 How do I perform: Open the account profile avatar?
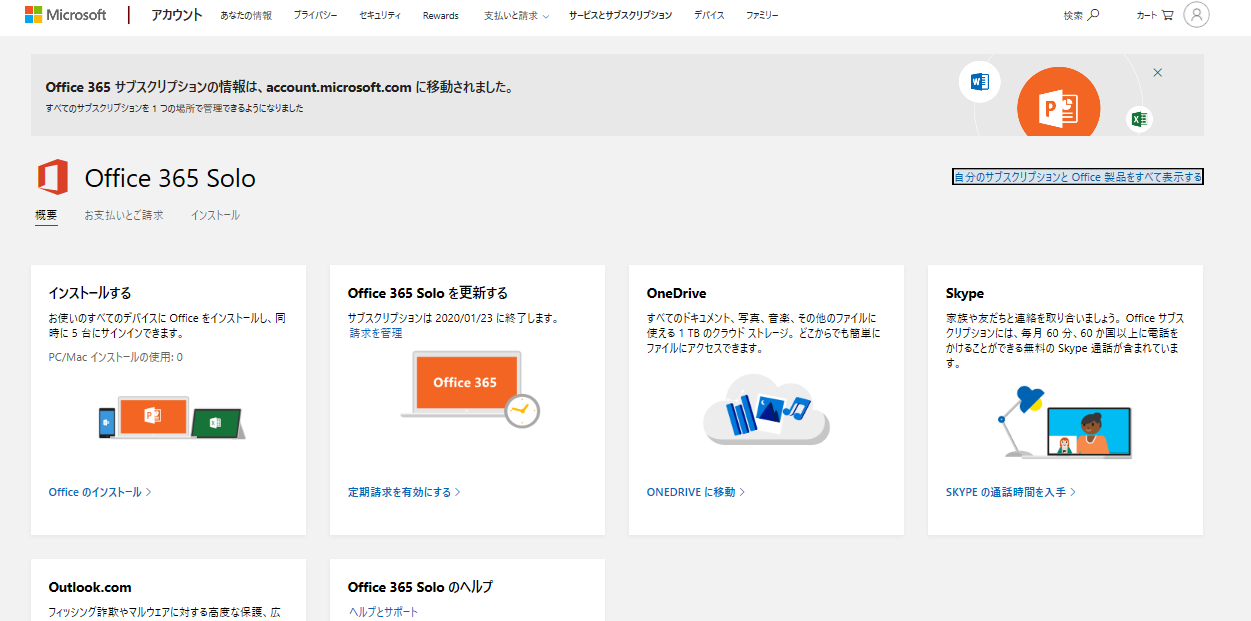(x=1196, y=15)
